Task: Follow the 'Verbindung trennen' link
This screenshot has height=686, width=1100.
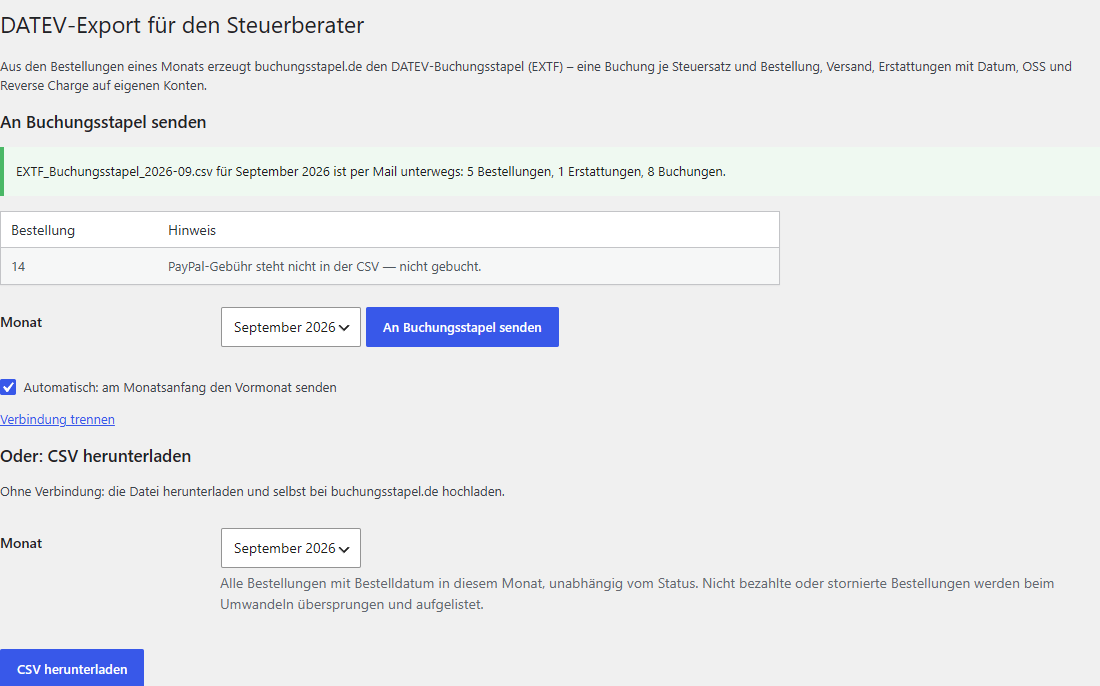Action: click(x=58, y=419)
